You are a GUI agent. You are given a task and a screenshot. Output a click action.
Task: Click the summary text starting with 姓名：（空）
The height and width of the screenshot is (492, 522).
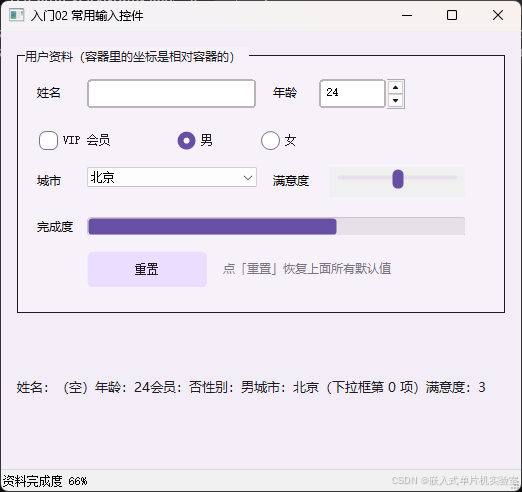tap(251, 387)
